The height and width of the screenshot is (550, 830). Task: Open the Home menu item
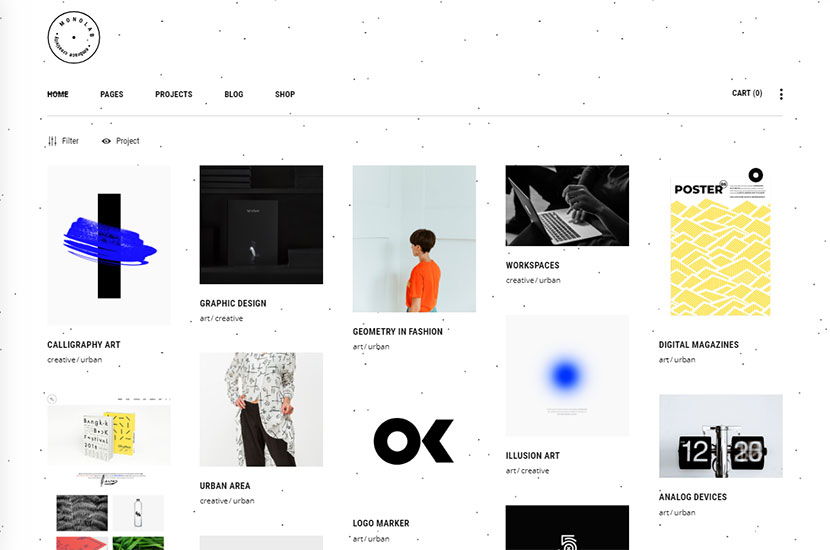58,94
